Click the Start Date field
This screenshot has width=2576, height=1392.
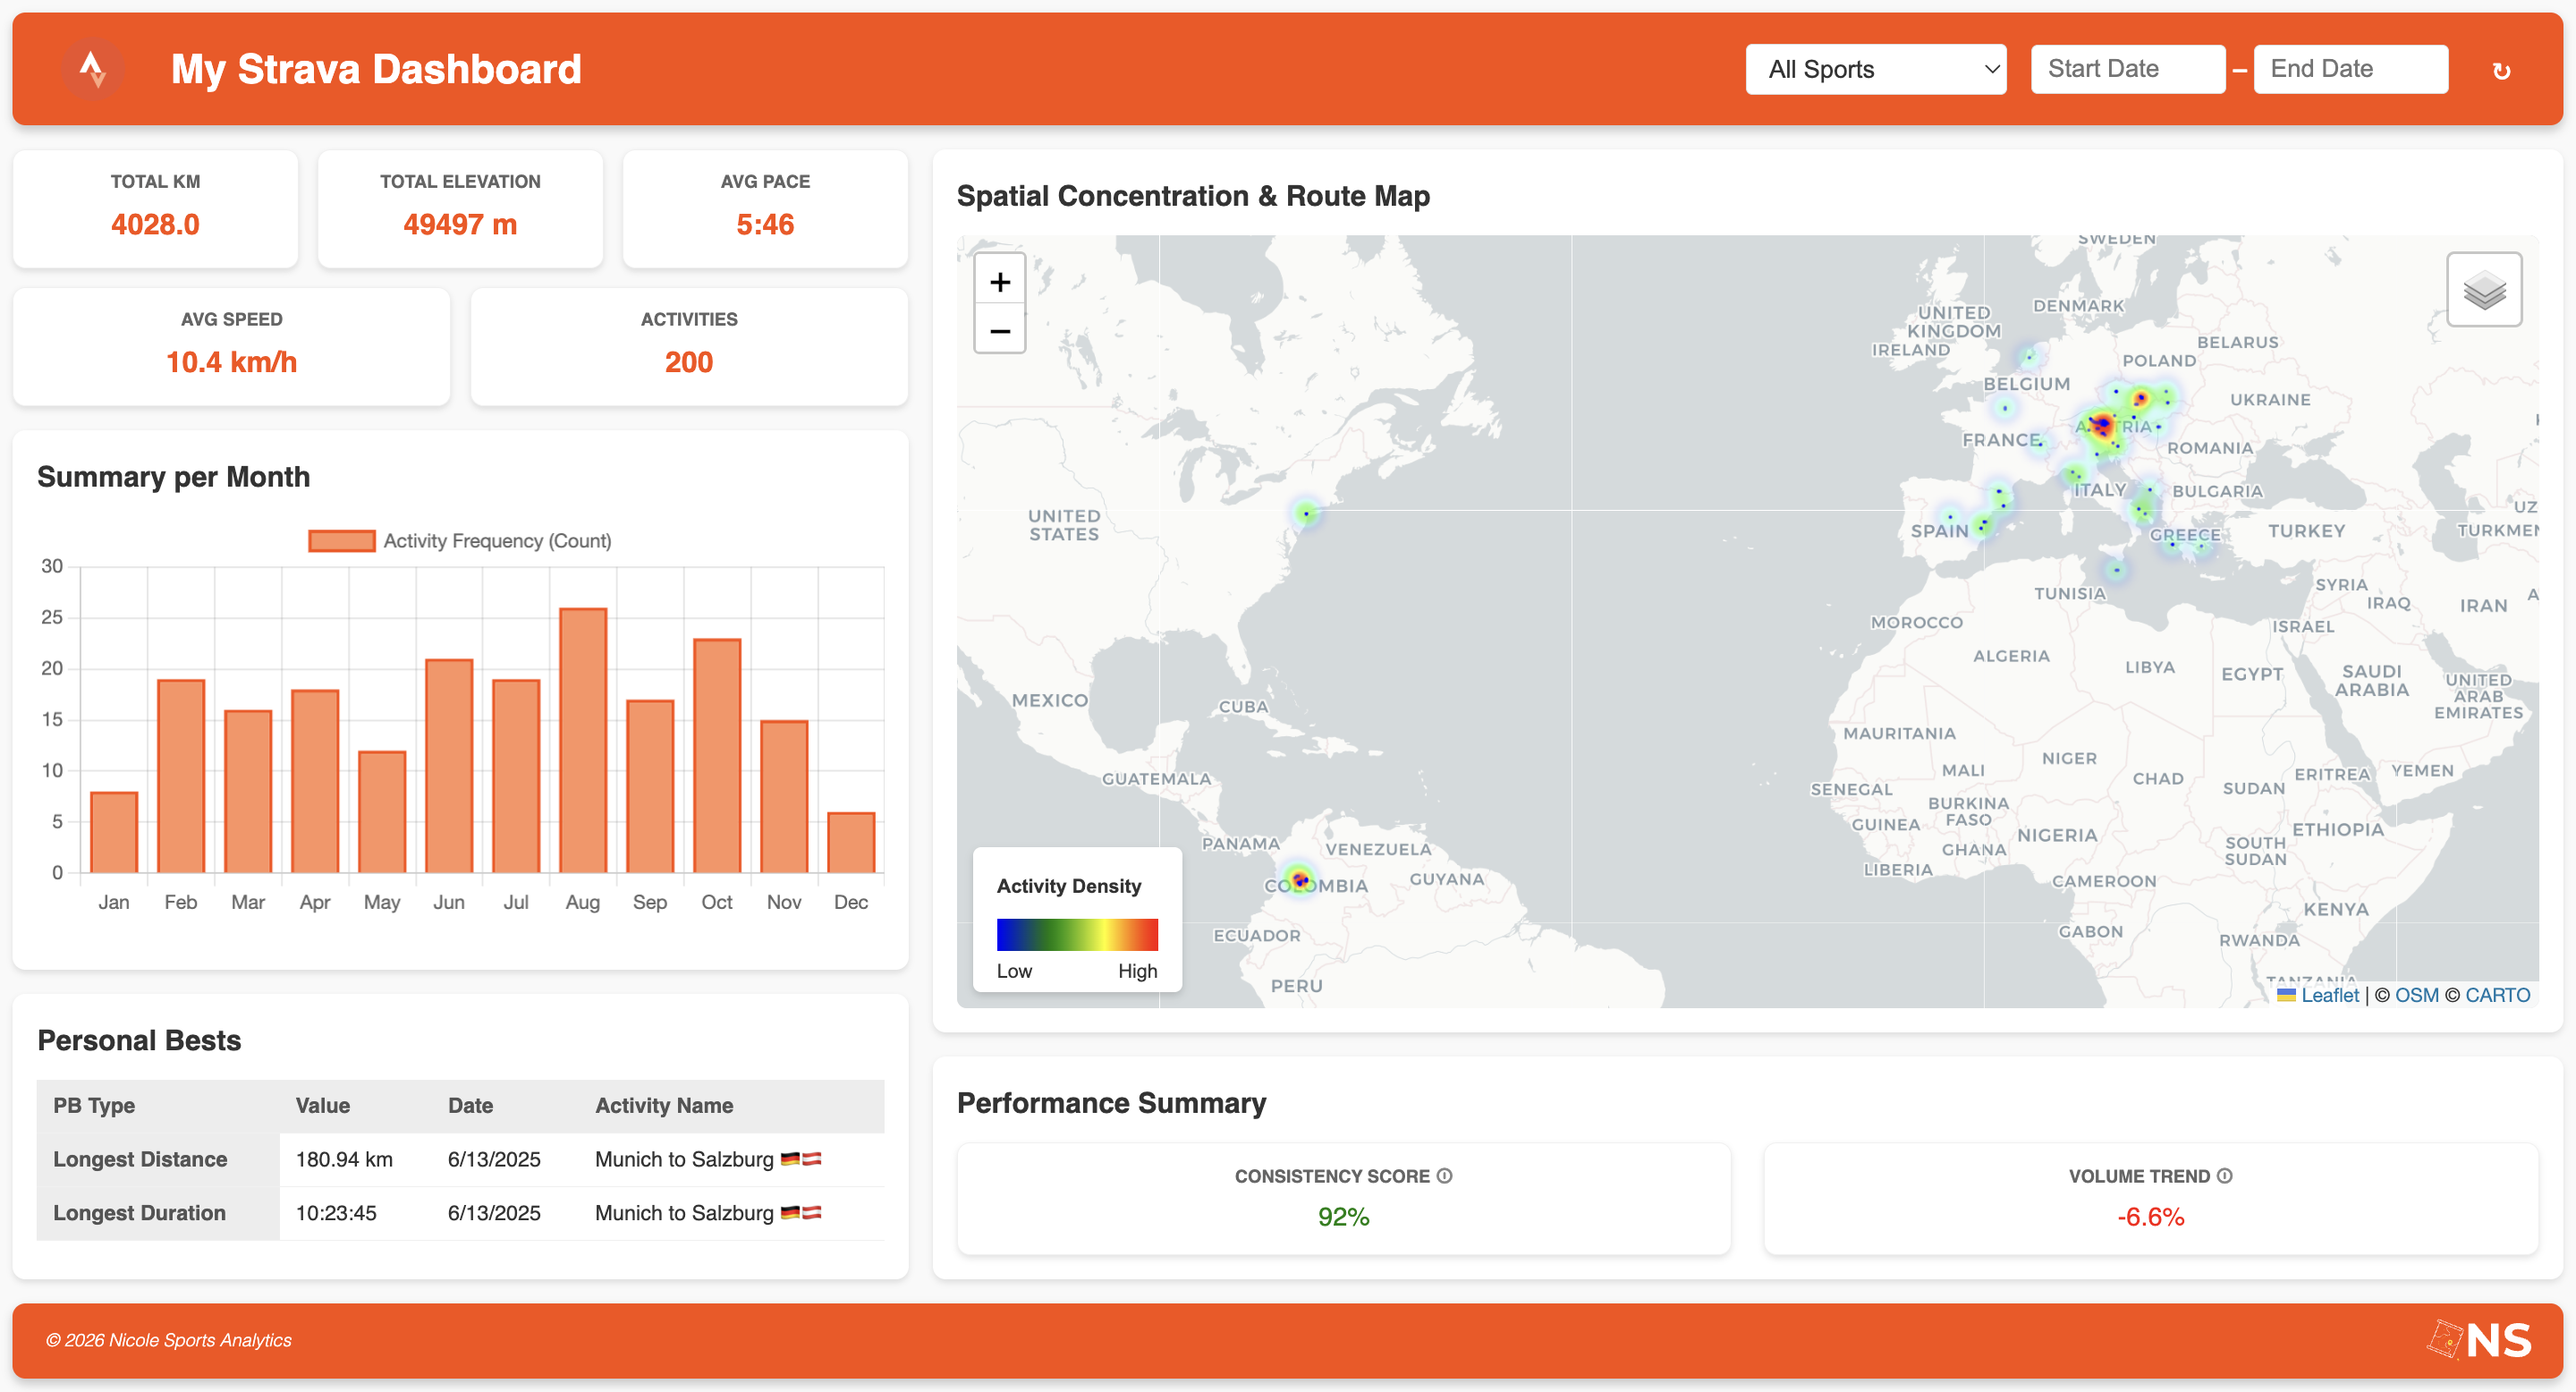pos(2127,69)
